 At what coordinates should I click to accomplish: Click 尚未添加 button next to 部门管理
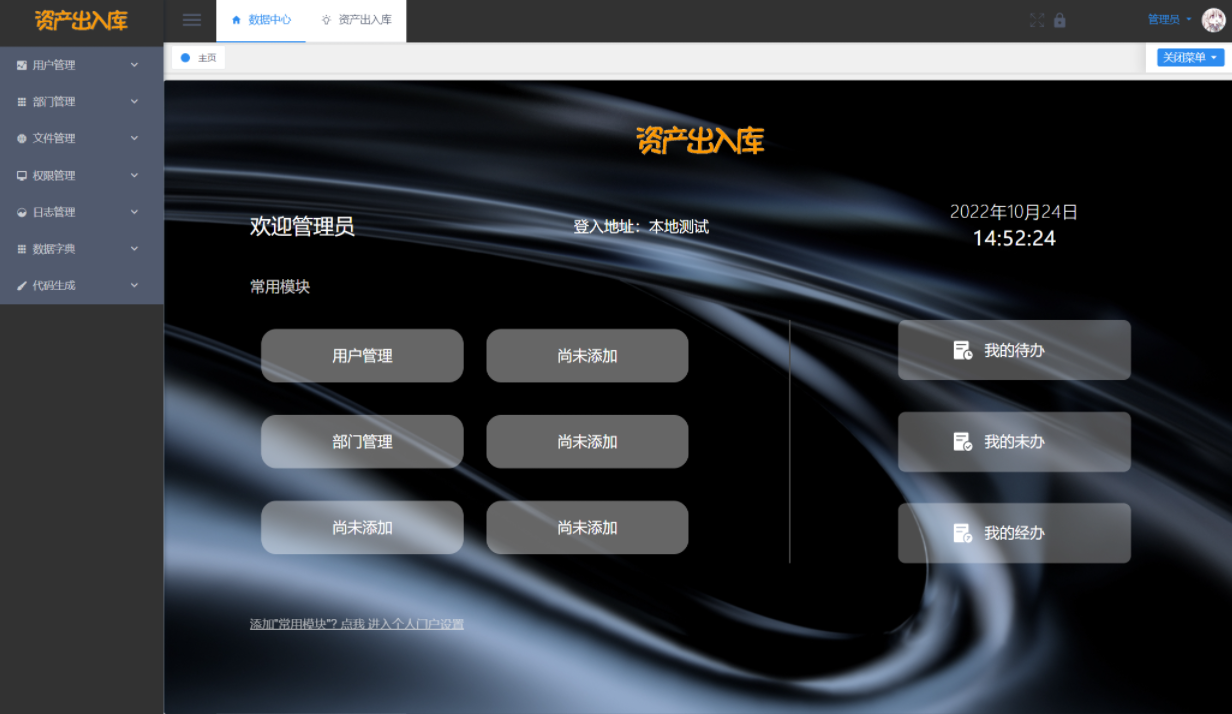[x=587, y=442]
